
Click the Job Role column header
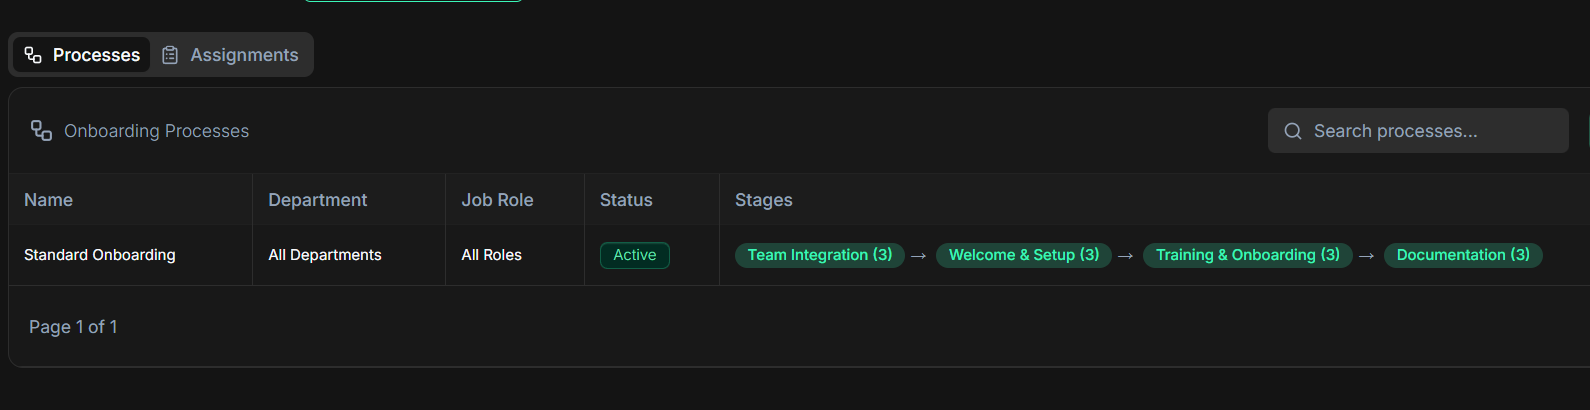(x=497, y=200)
